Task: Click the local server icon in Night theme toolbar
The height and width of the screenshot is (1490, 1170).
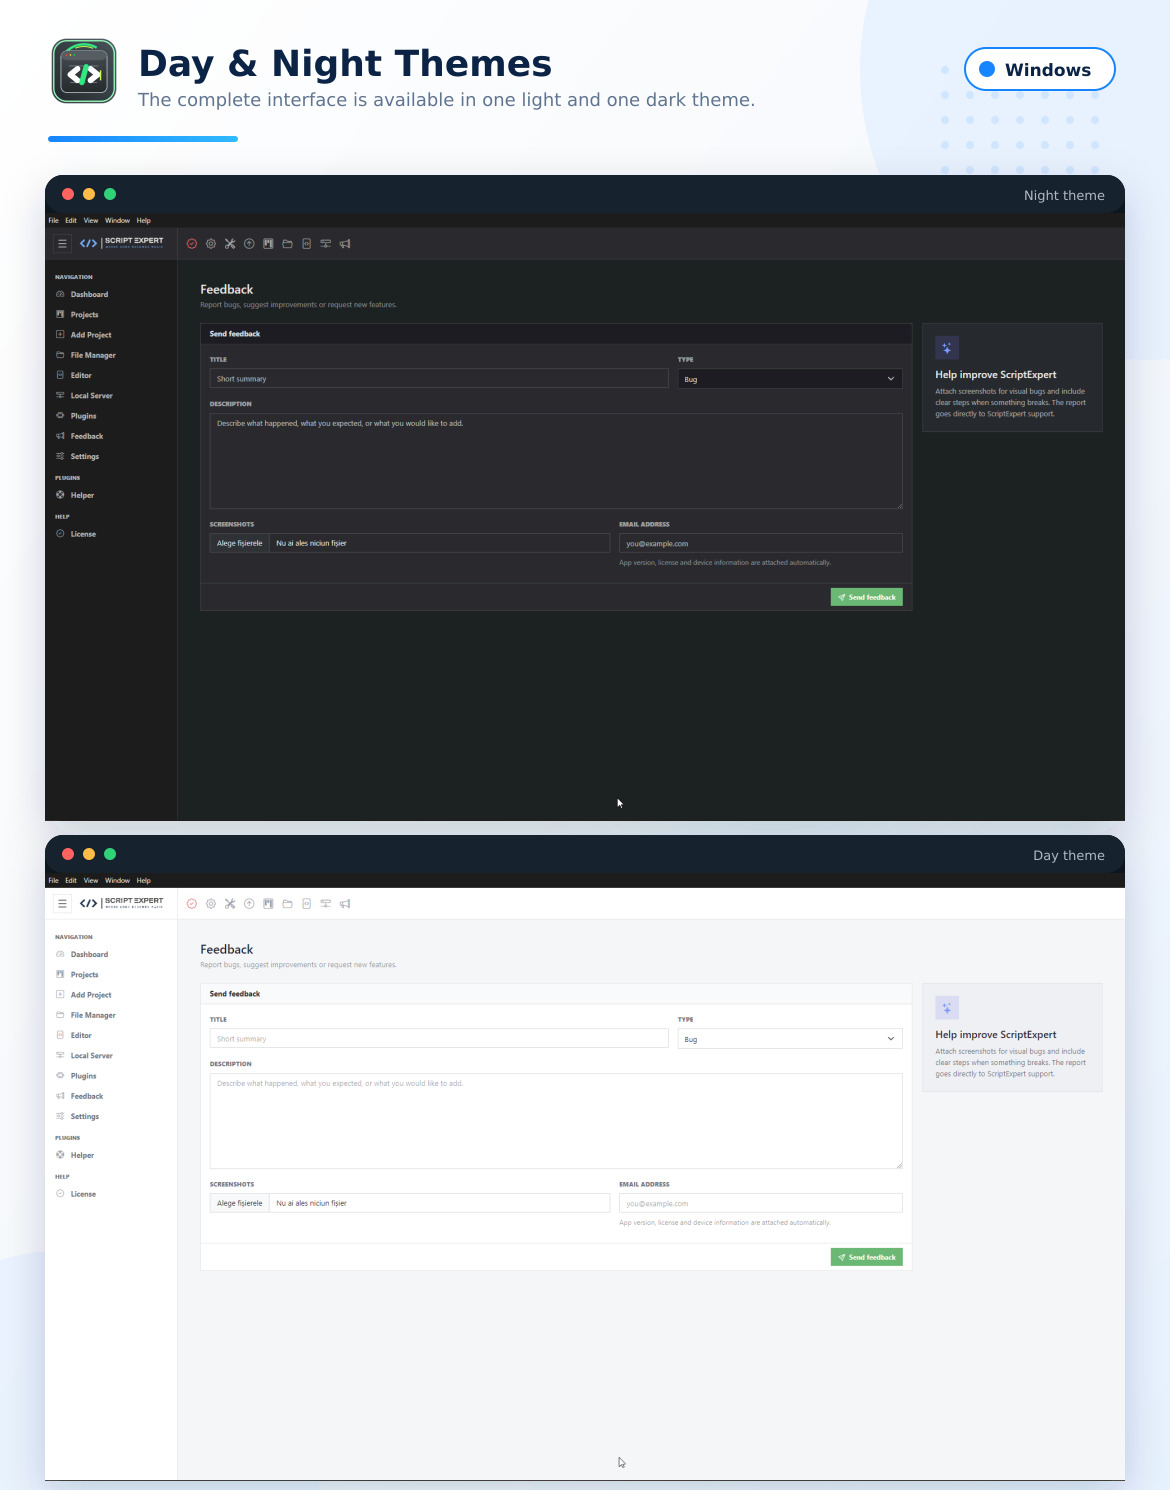Action: click(325, 244)
